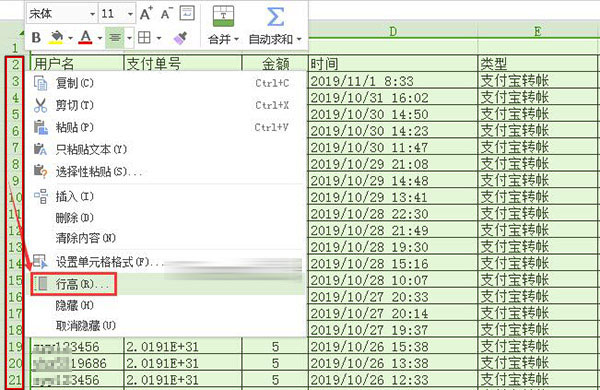Expand the alignment dropdown arrow
The height and width of the screenshot is (390, 600).
coord(129,38)
